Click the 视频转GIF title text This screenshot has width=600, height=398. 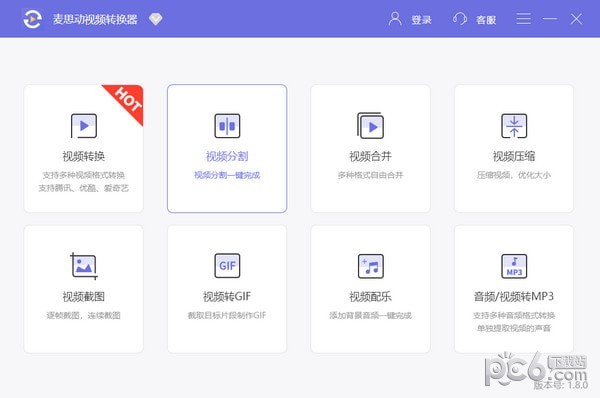227,296
